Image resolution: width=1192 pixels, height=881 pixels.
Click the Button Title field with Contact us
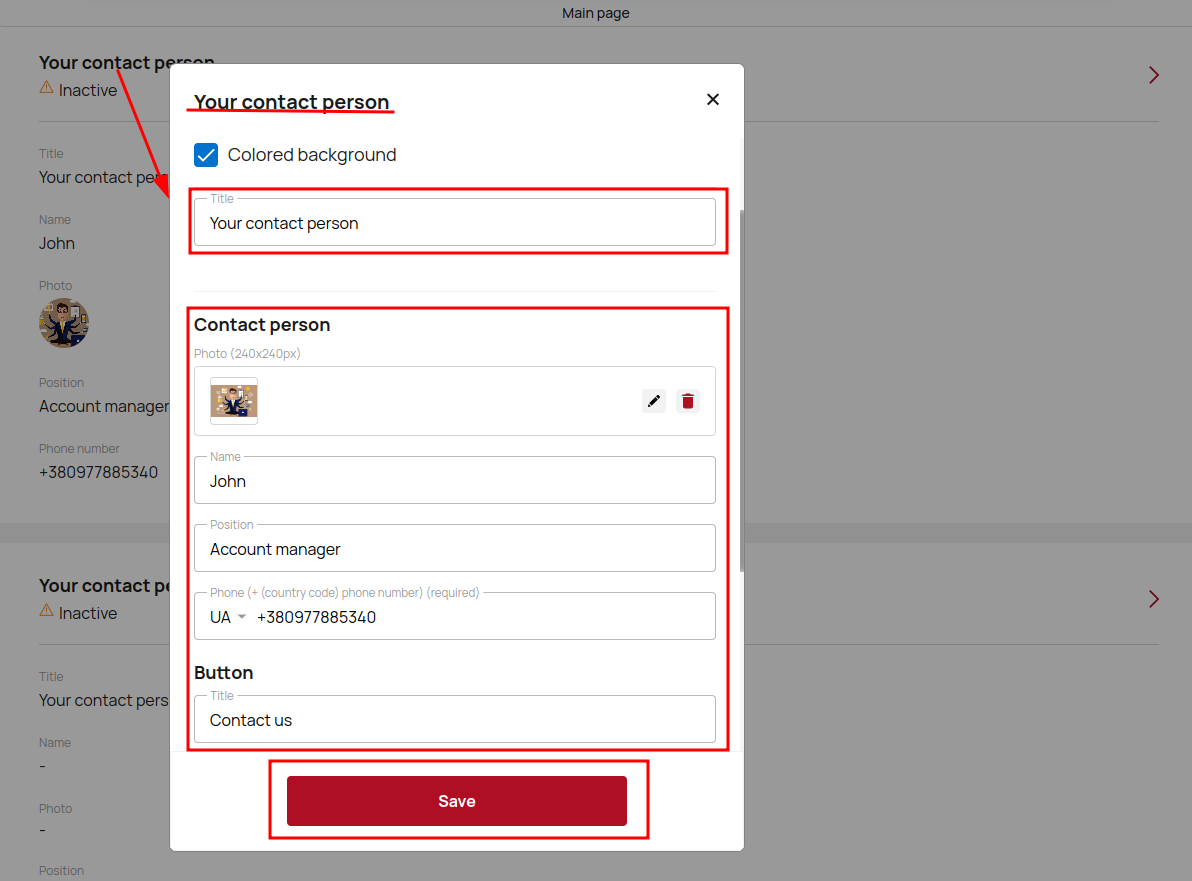pos(454,720)
